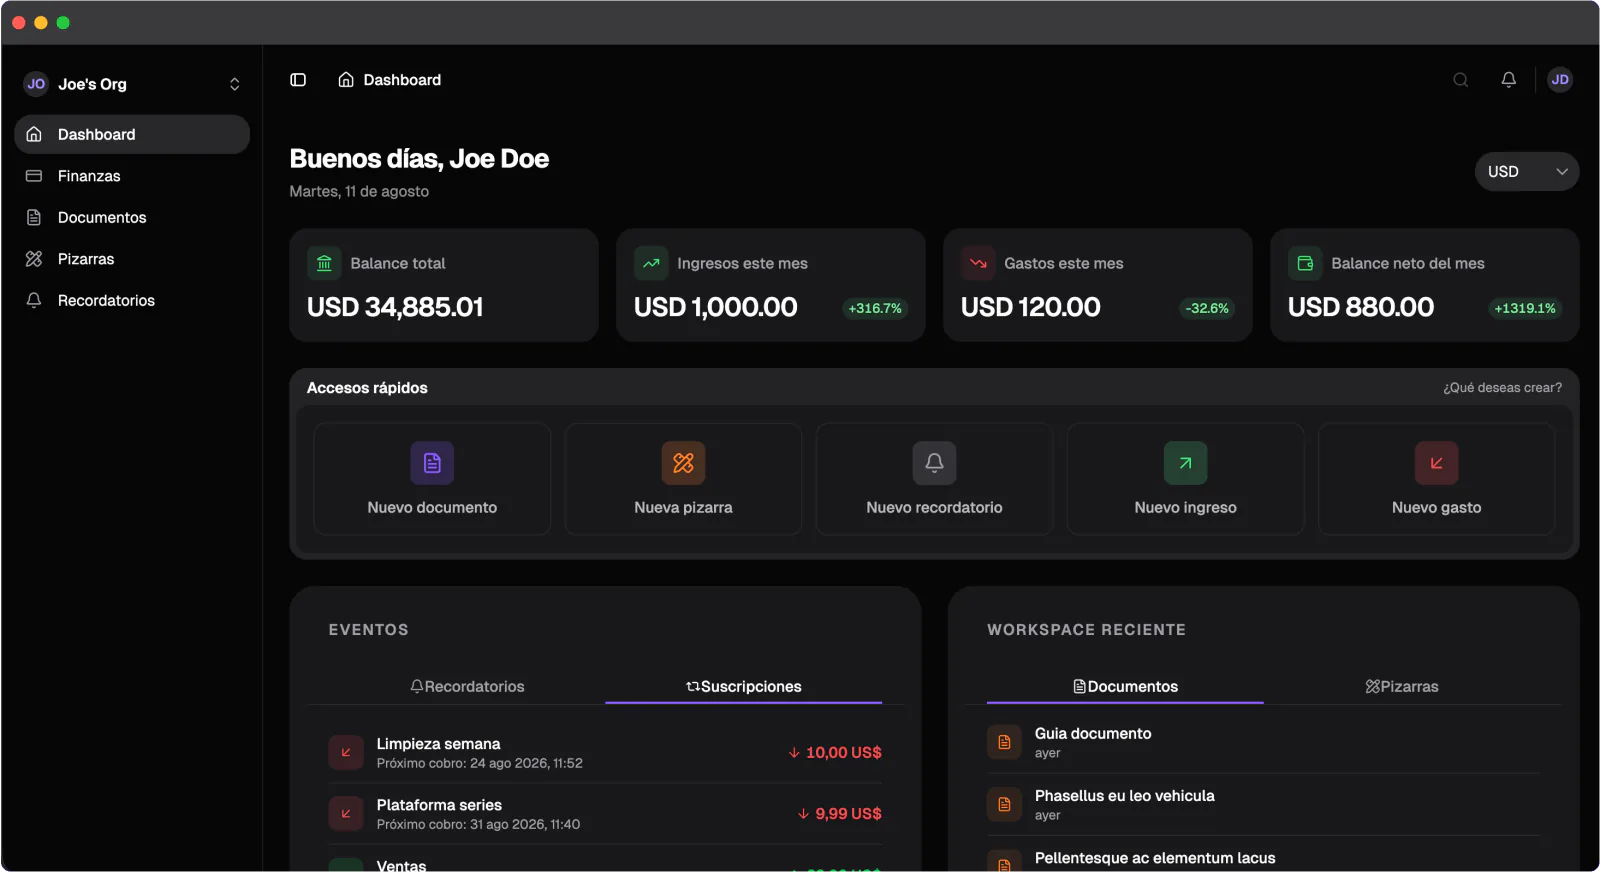Click the Recordatorios bell icon in sidebar
The height and width of the screenshot is (872, 1600).
point(34,300)
